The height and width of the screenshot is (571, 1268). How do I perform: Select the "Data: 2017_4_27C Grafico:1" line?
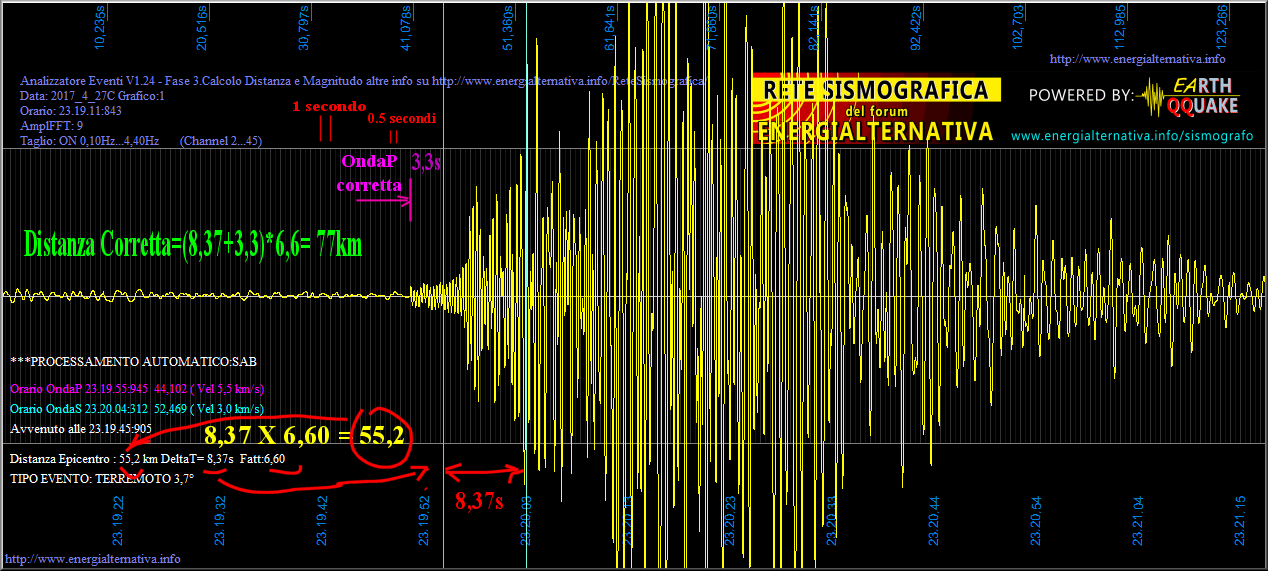(x=93, y=95)
